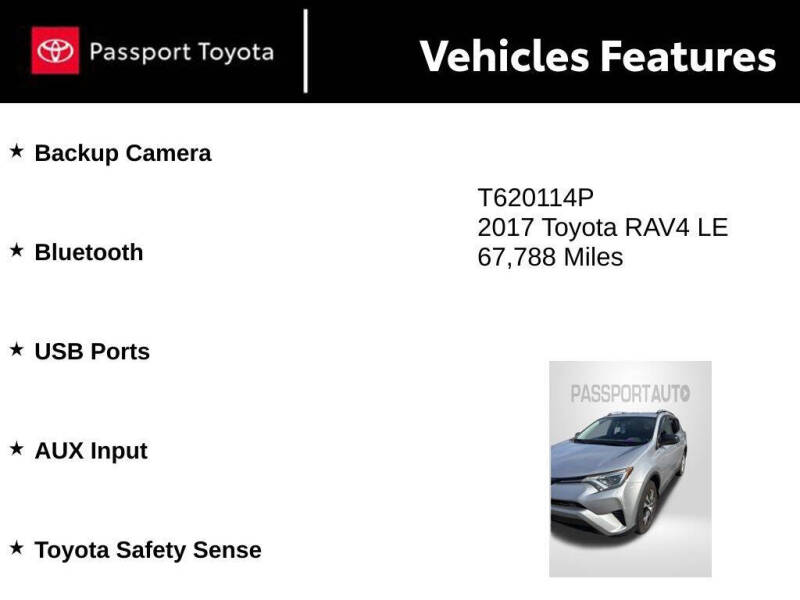The width and height of the screenshot is (800, 600).
Task: Open the silver RAV4 vehicle photo
Action: (x=630, y=469)
